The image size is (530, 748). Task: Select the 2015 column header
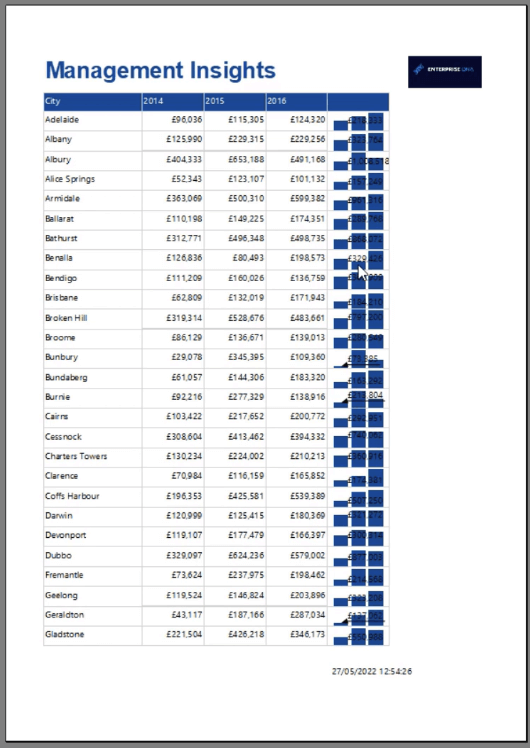[x=235, y=102]
